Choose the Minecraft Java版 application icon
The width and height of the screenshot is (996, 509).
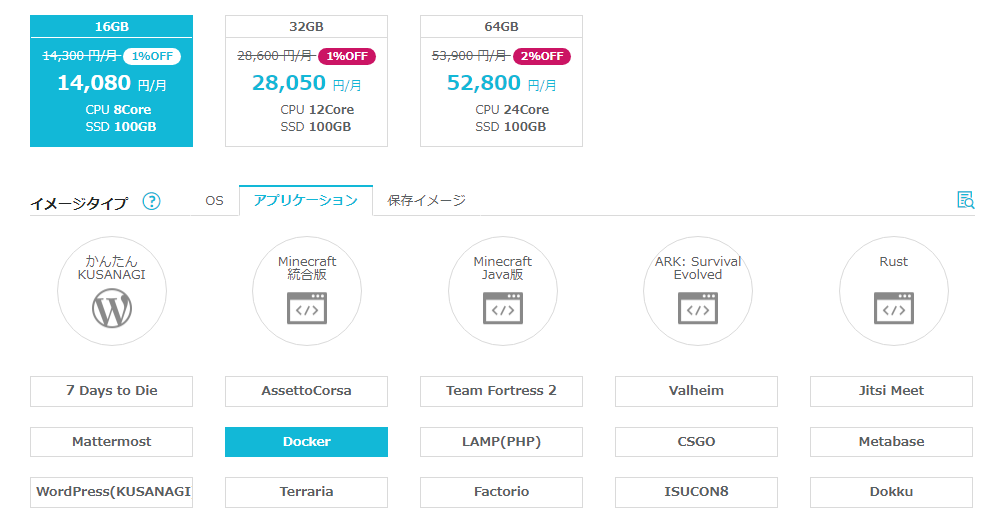pos(502,291)
